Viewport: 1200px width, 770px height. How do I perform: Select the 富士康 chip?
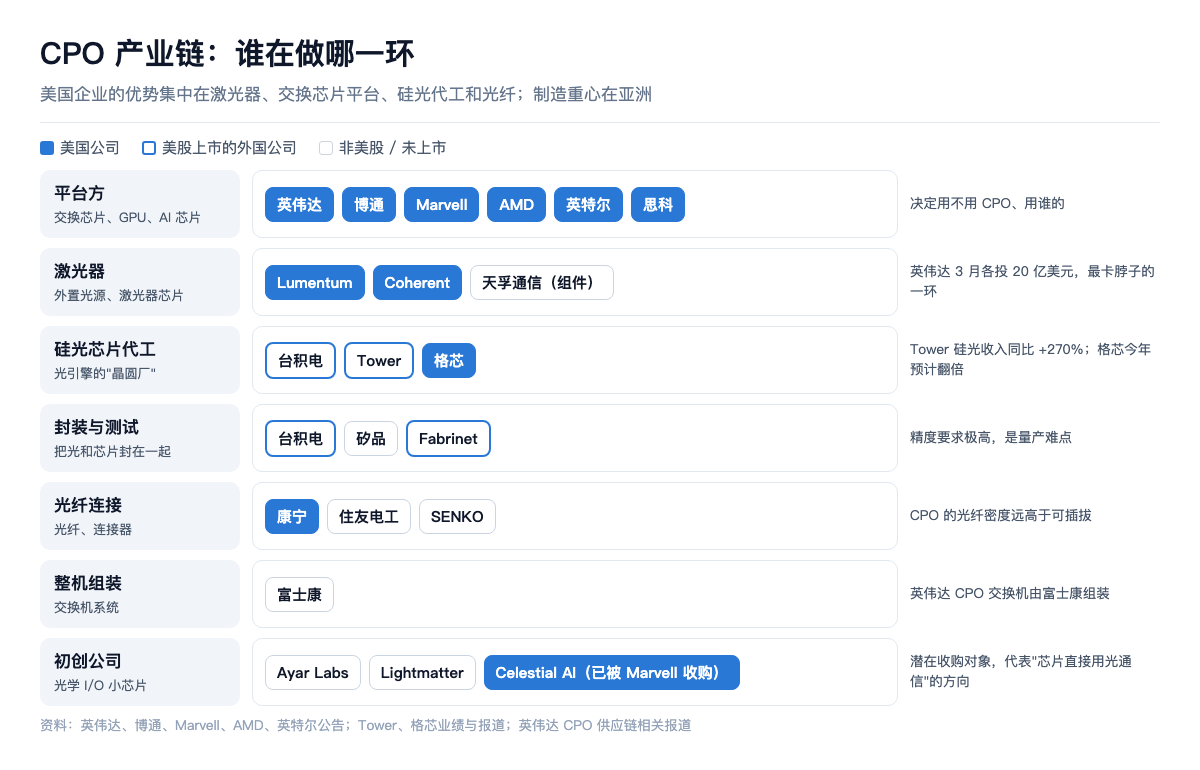coord(299,594)
